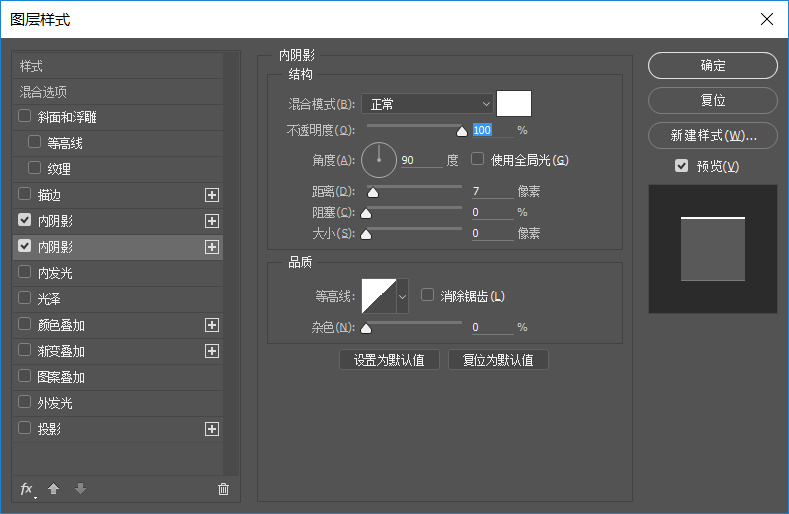789x514 pixels.
Task: Click the move effect up arrow
Action: [54, 489]
